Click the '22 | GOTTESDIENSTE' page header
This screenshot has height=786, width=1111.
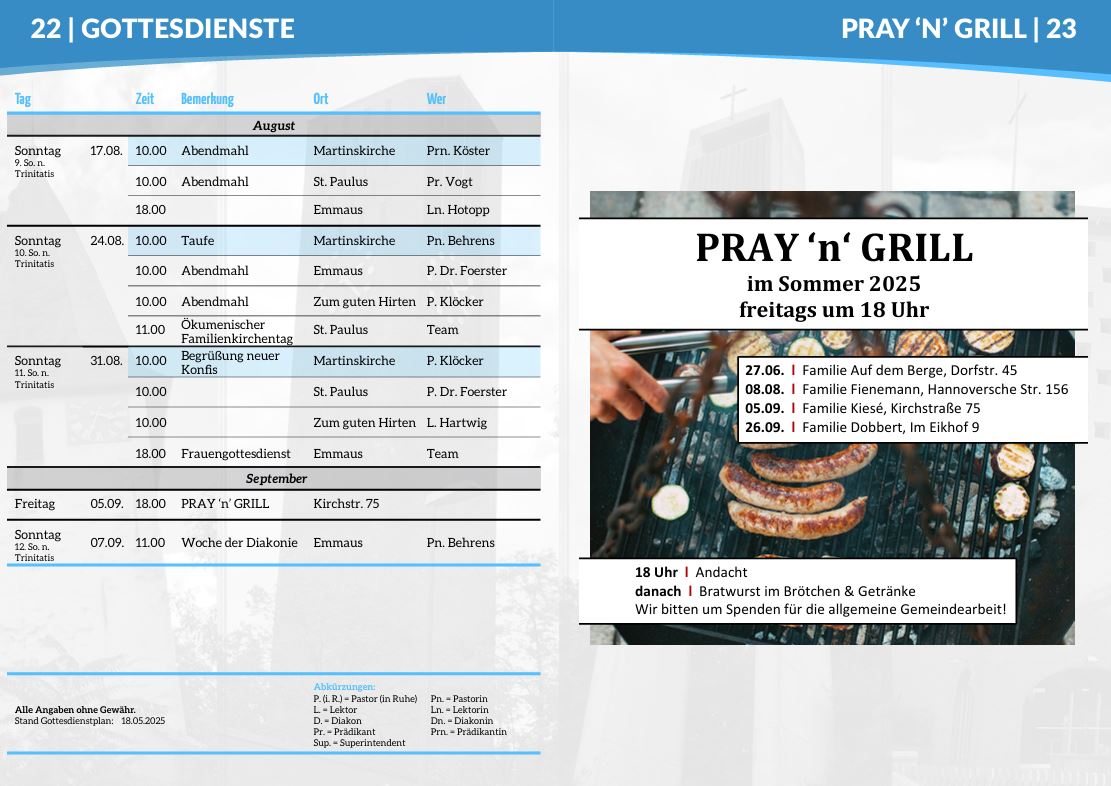[x=162, y=29]
